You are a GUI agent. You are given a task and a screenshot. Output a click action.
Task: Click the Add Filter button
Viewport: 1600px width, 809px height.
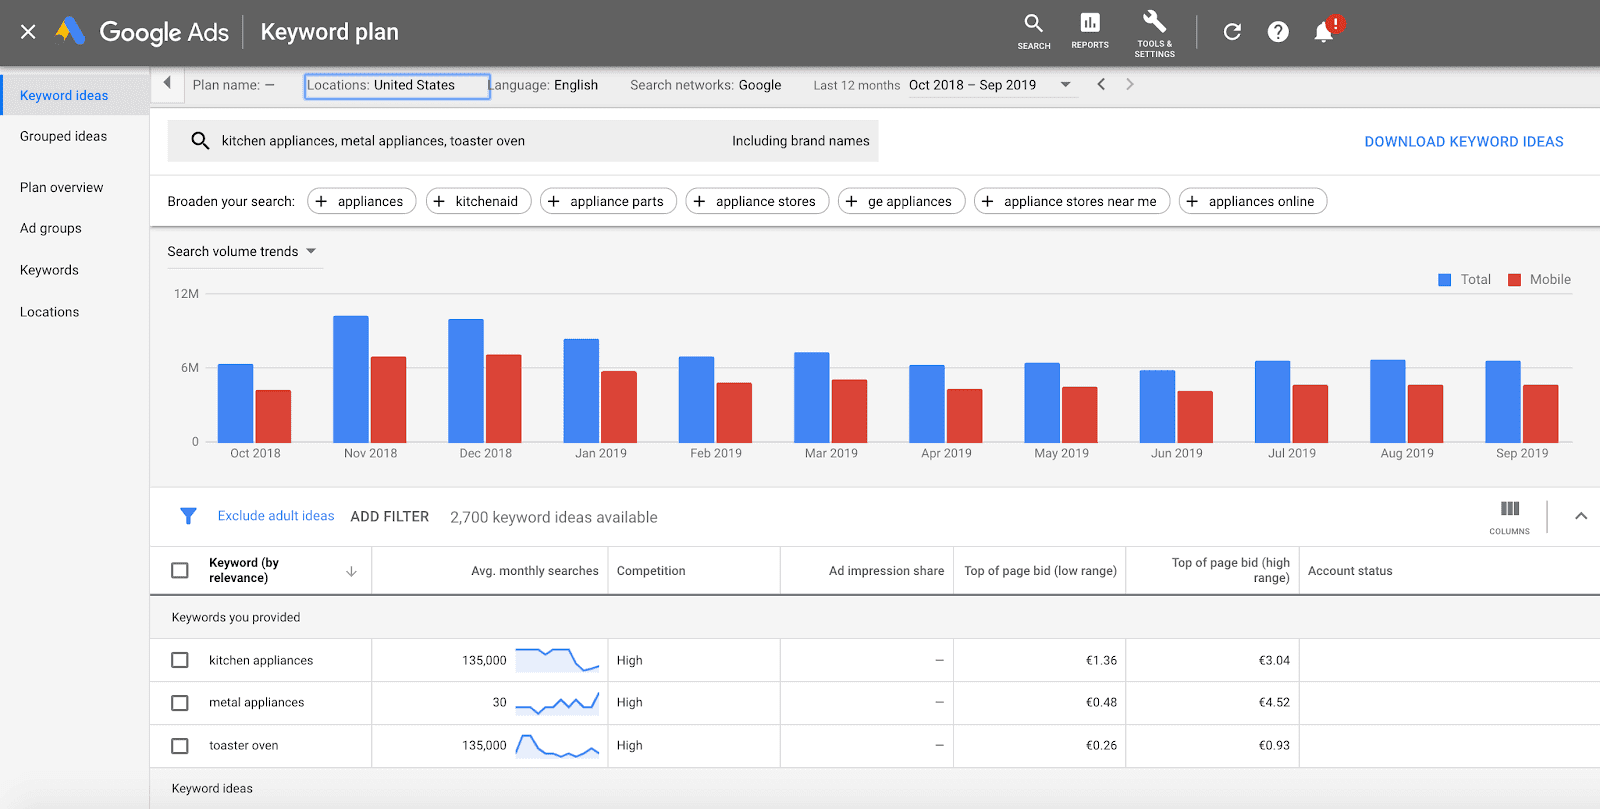(x=390, y=517)
